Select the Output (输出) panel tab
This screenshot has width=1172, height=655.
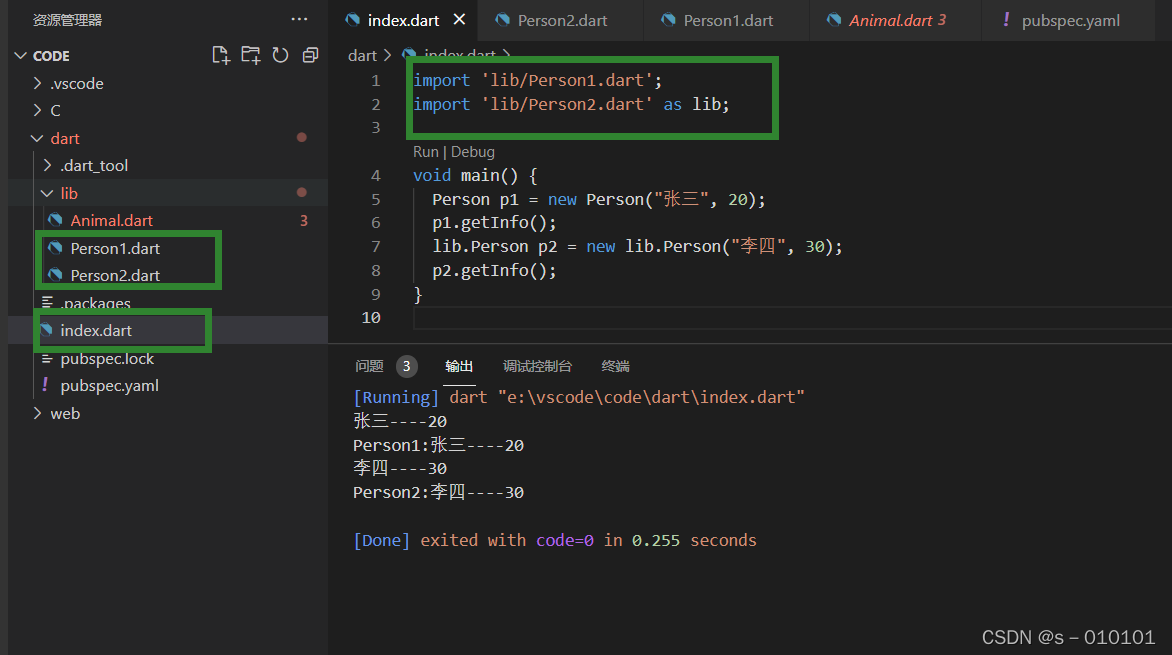click(x=459, y=366)
